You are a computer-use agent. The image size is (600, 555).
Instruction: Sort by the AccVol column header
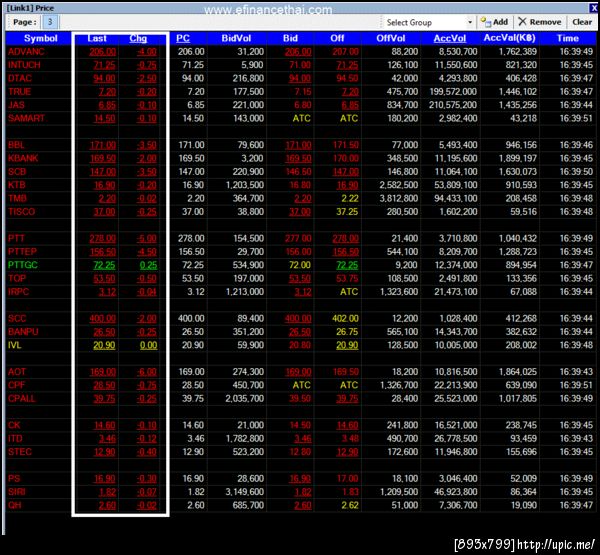tap(450, 38)
